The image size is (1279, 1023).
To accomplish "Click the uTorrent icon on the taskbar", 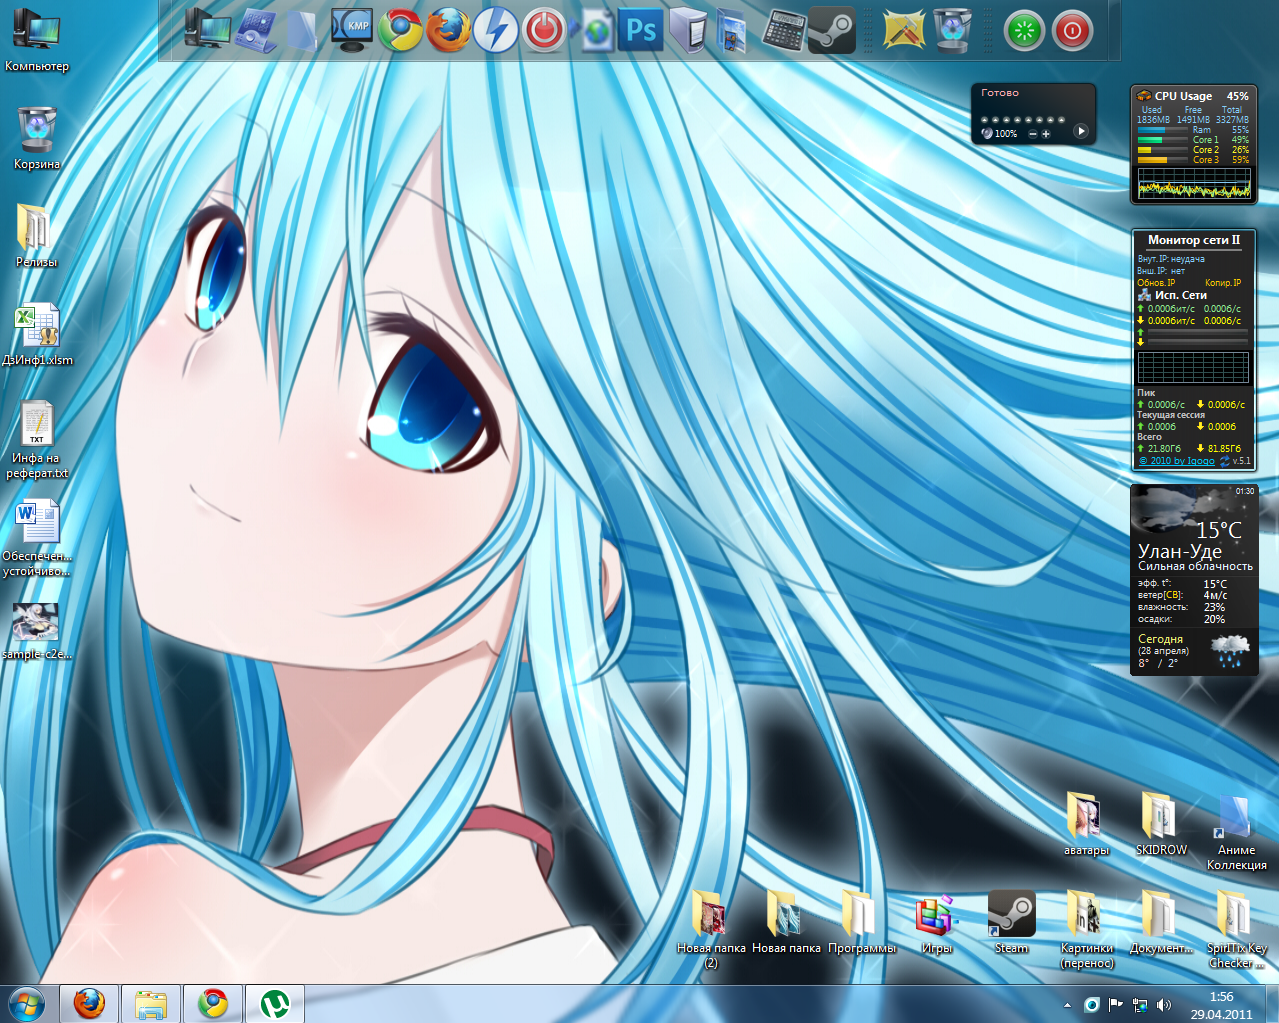I will point(274,1003).
